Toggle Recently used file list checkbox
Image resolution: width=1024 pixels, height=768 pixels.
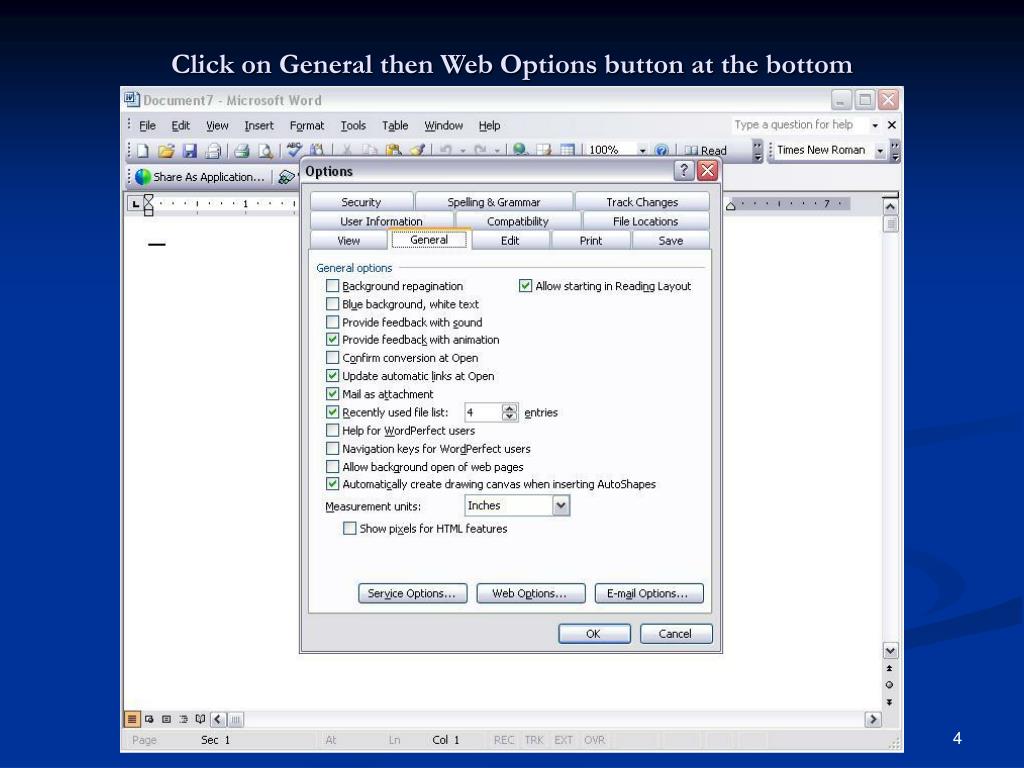point(332,412)
